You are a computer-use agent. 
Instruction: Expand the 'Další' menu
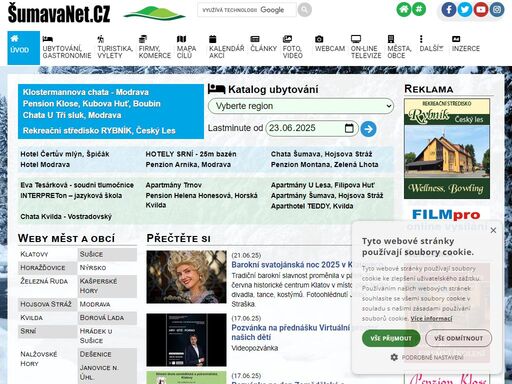(x=431, y=44)
